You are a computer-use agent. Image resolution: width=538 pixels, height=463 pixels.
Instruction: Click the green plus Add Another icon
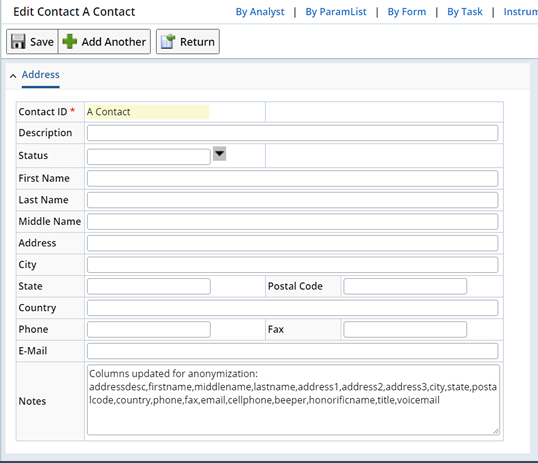(x=70, y=42)
